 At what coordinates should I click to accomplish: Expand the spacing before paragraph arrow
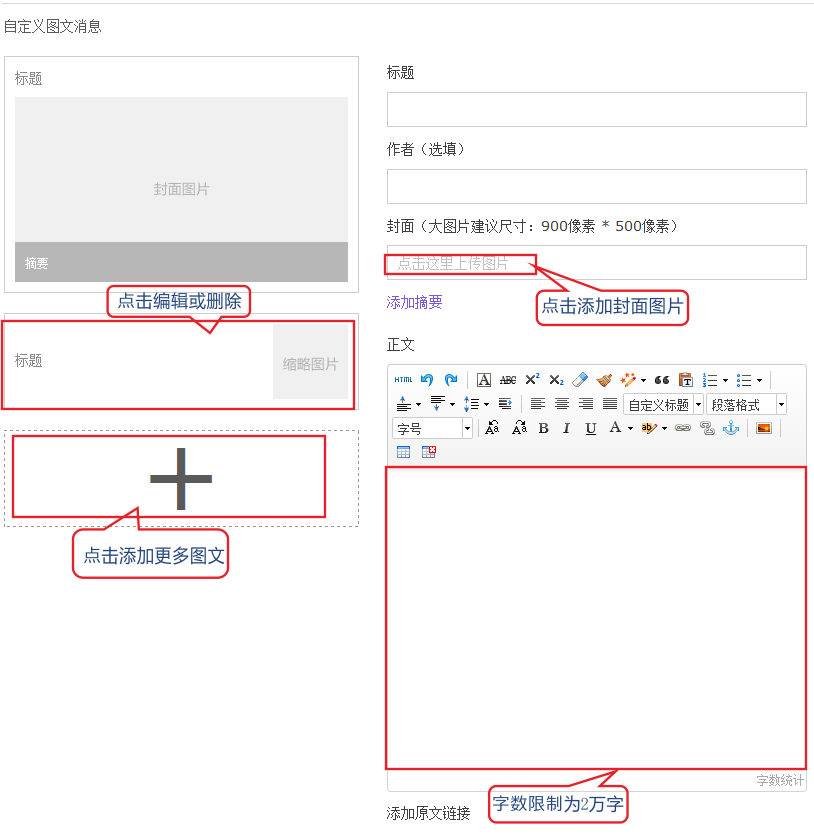(419, 405)
